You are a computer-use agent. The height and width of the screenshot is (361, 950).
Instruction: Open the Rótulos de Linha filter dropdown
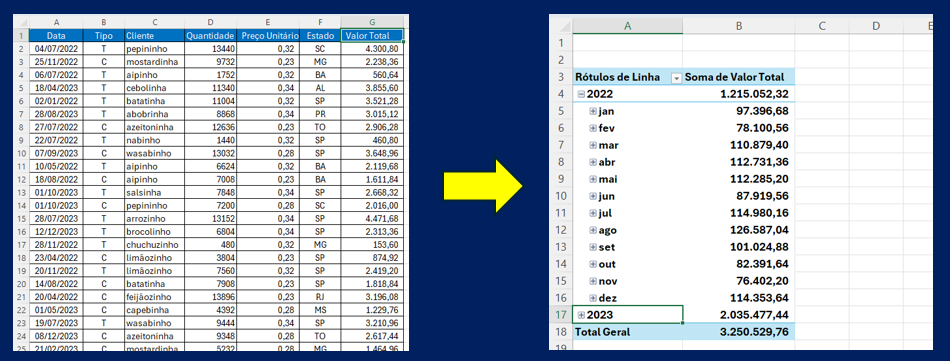pyautogui.click(x=676, y=78)
